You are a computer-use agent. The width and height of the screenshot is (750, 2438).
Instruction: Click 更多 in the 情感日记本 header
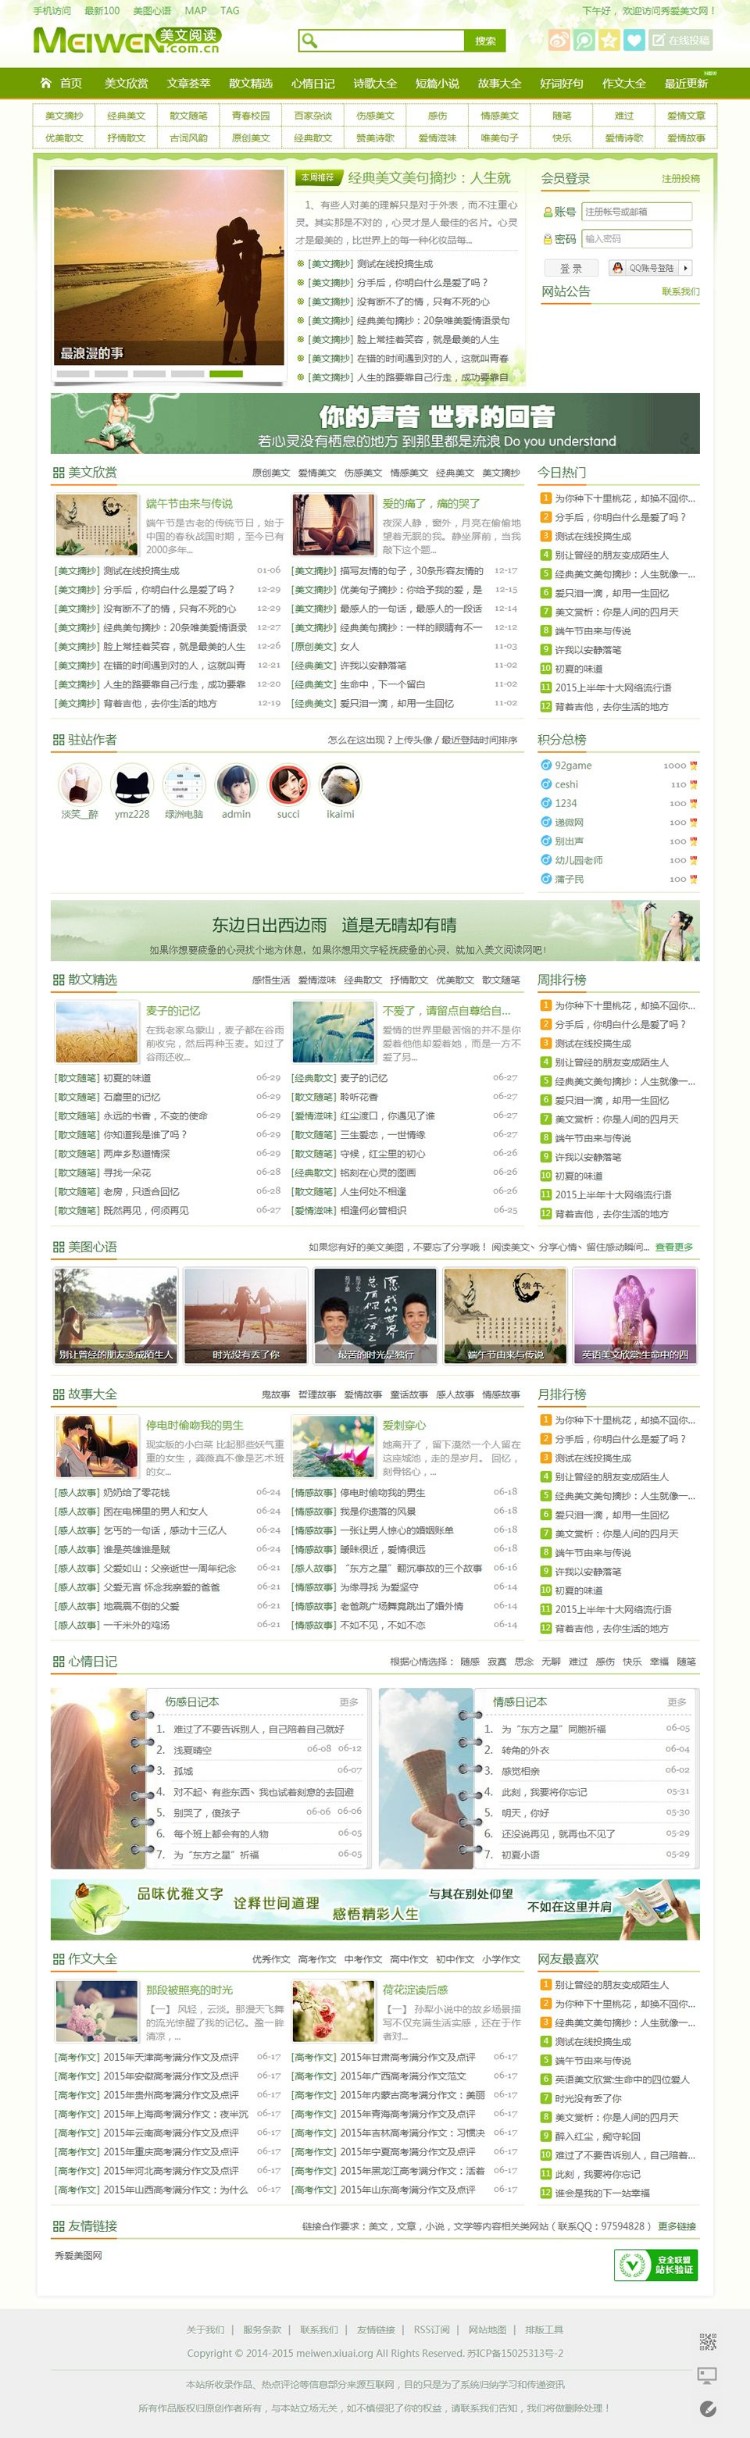[x=677, y=1701]
